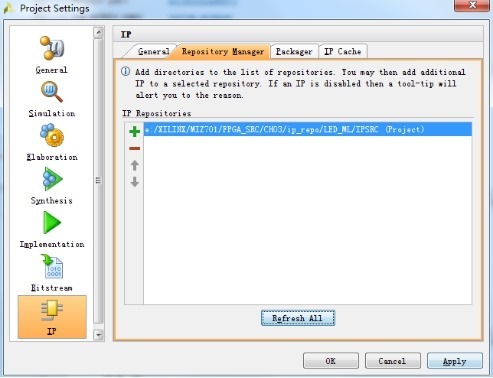Switch to the General tab
493x378 pixels.
pyautogui.click(x=153, y=52)
